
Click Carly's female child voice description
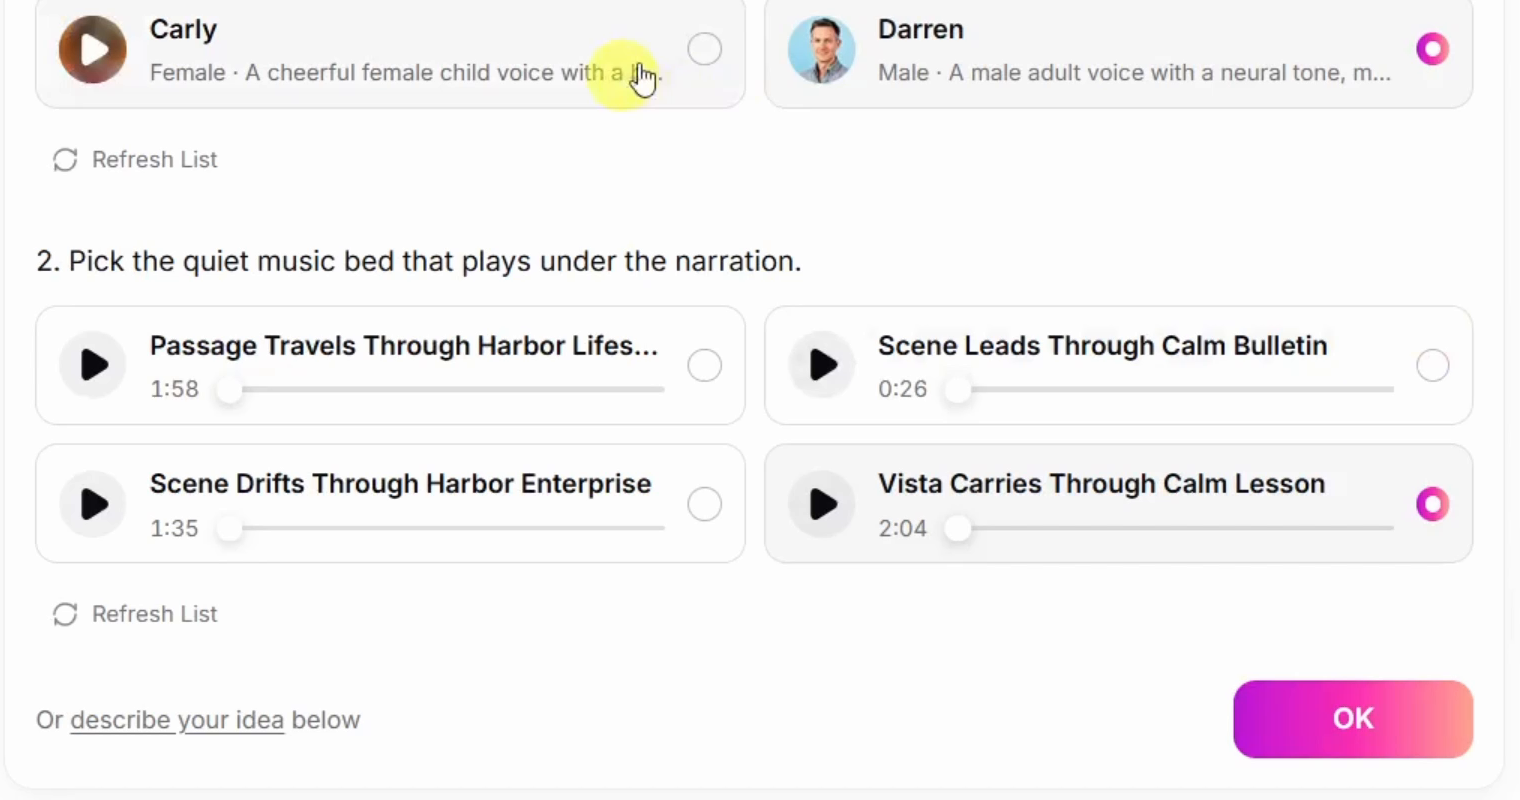[x=406, y=73]
